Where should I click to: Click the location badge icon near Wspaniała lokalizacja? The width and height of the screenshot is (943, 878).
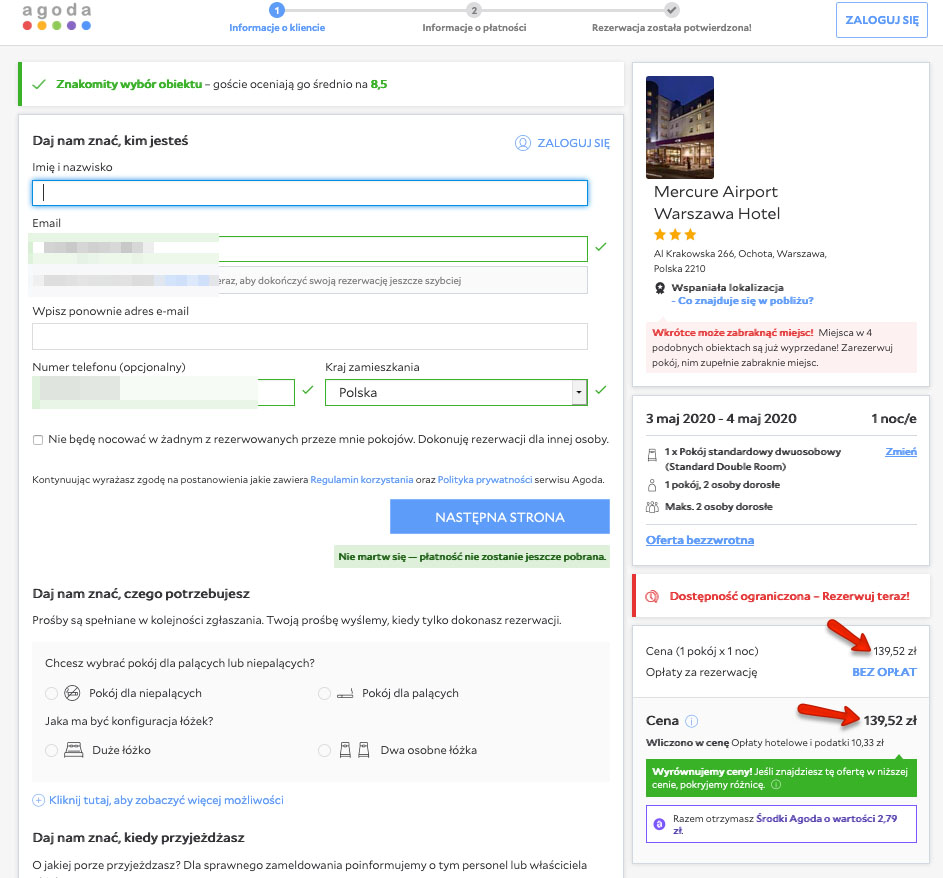(660, 287)
